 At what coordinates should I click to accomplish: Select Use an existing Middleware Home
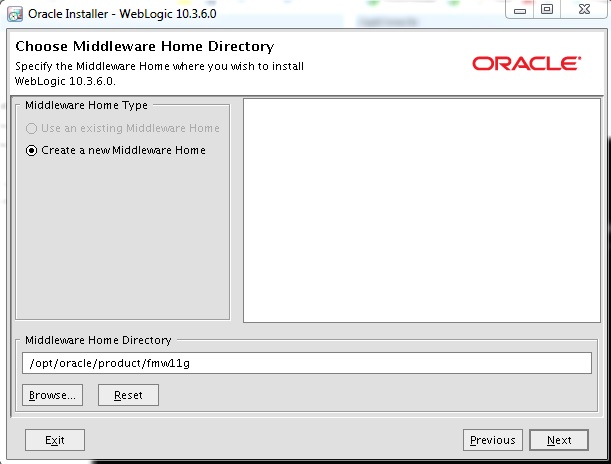[32, 128]
